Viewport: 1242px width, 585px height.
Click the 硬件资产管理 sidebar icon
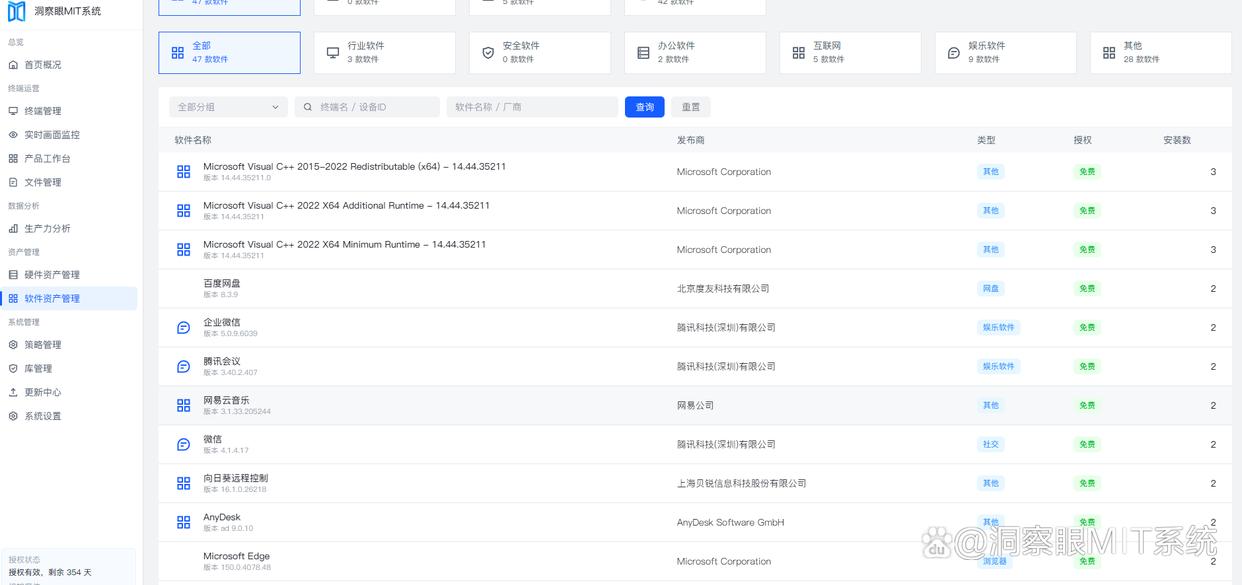13,275
